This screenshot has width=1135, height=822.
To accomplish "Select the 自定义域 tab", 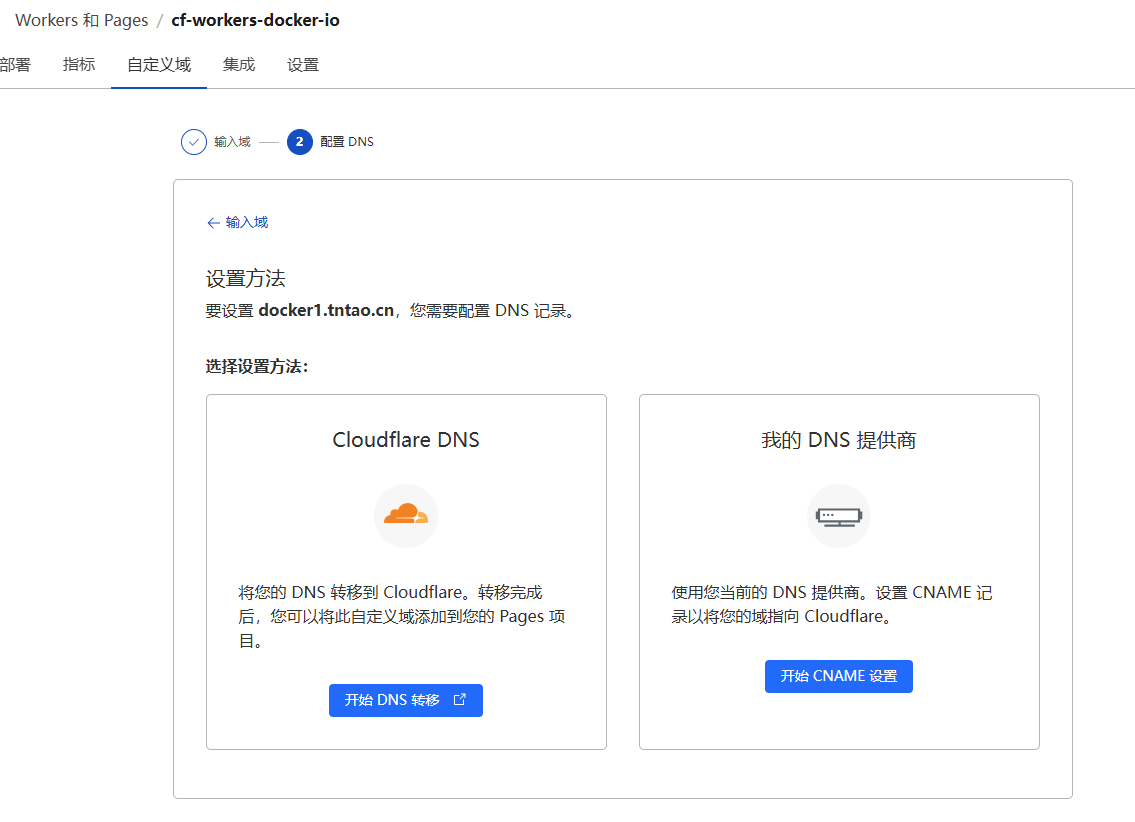I will pos(159,65).
